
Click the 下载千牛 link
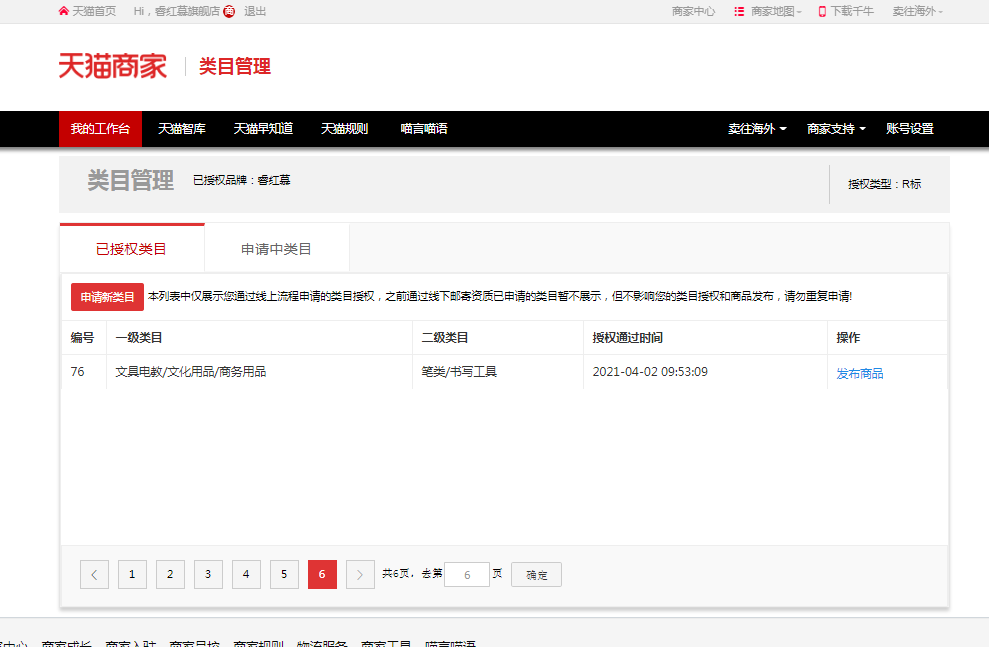click(x=851, y=11)
